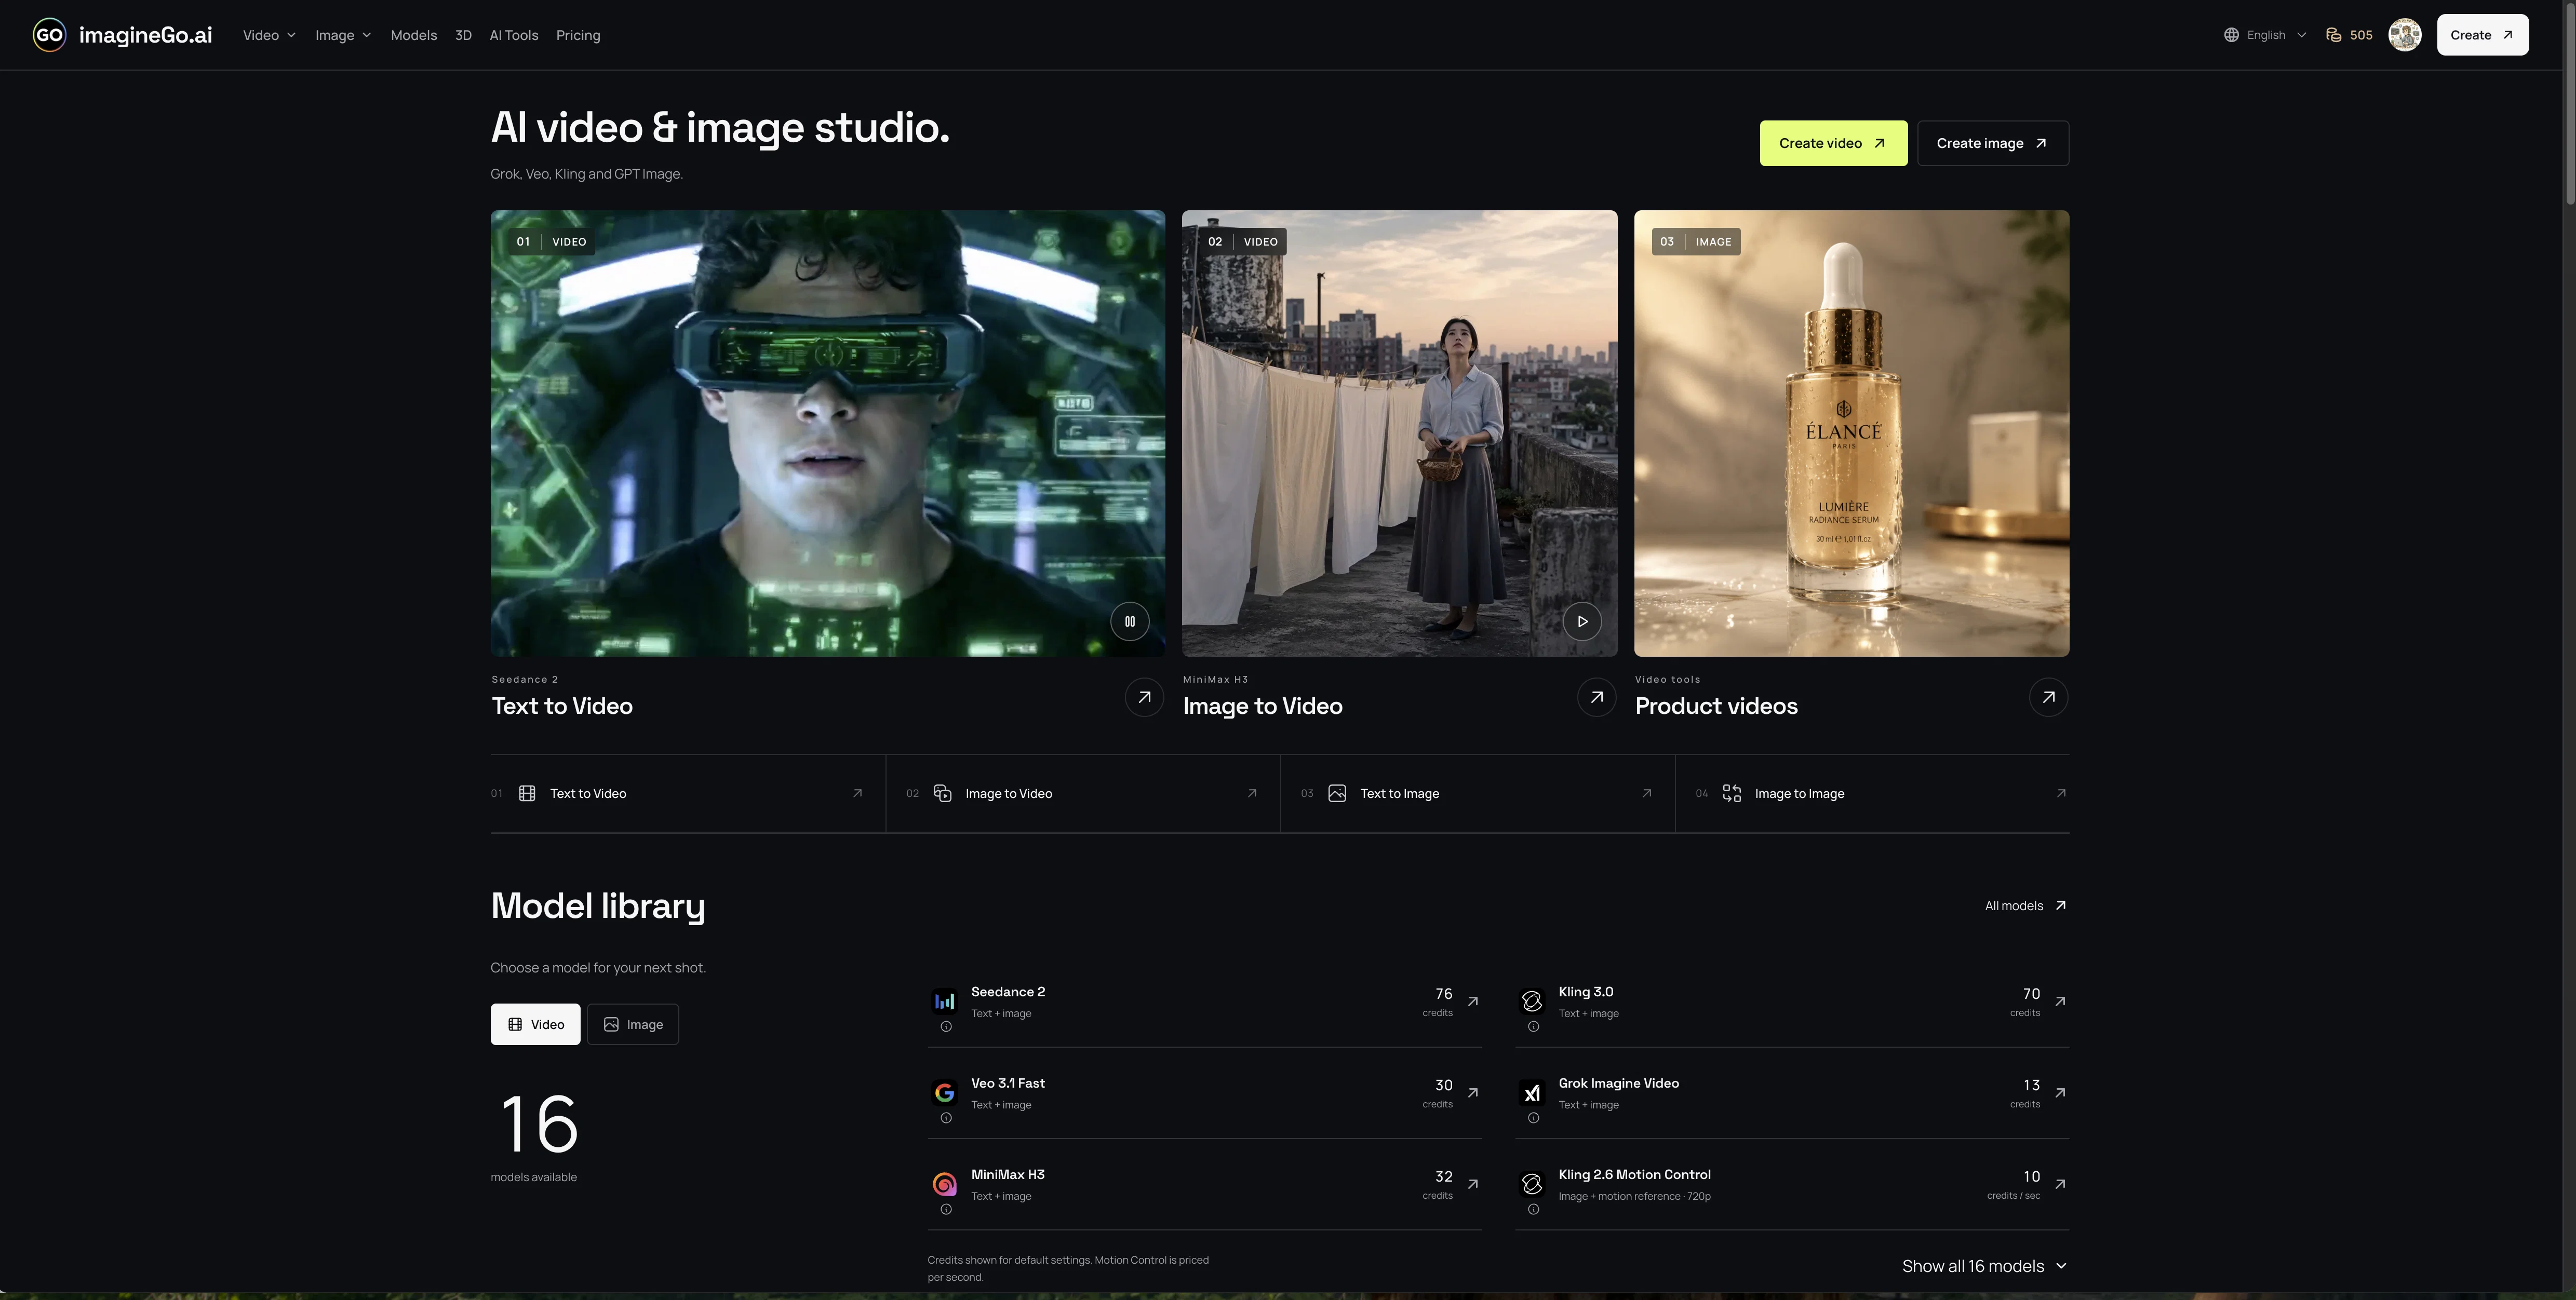2576x1300 pixels.
Task: Open the ELANCE serum bottle image thumbnail
Action: (1851, 433)
